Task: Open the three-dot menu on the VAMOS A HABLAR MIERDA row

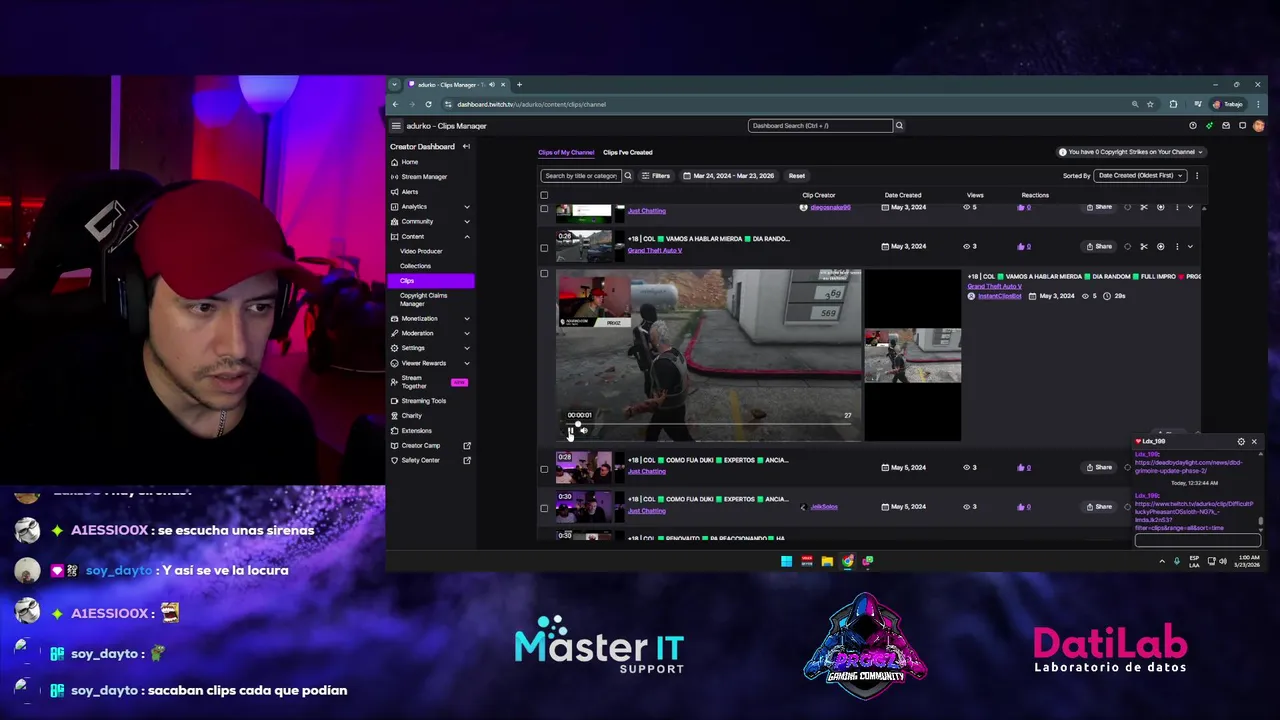Action: coord(1177,247)
